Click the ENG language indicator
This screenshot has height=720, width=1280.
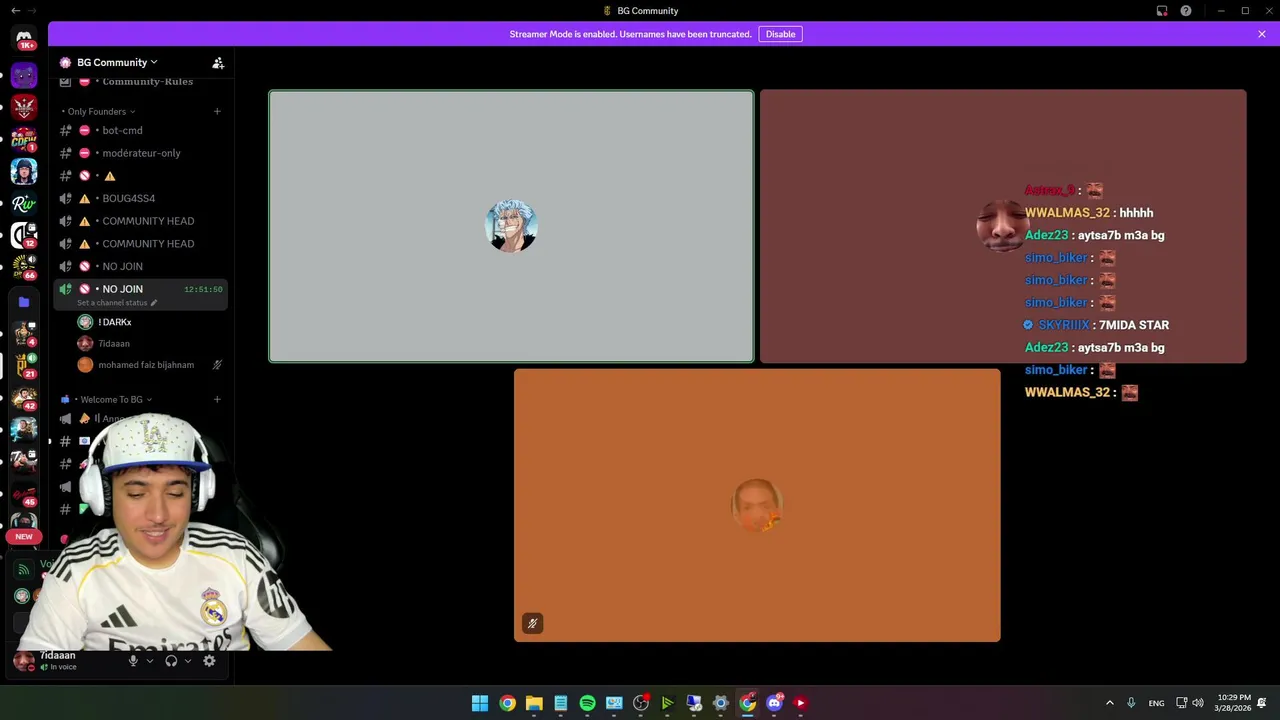click(x=1156, y=703)
